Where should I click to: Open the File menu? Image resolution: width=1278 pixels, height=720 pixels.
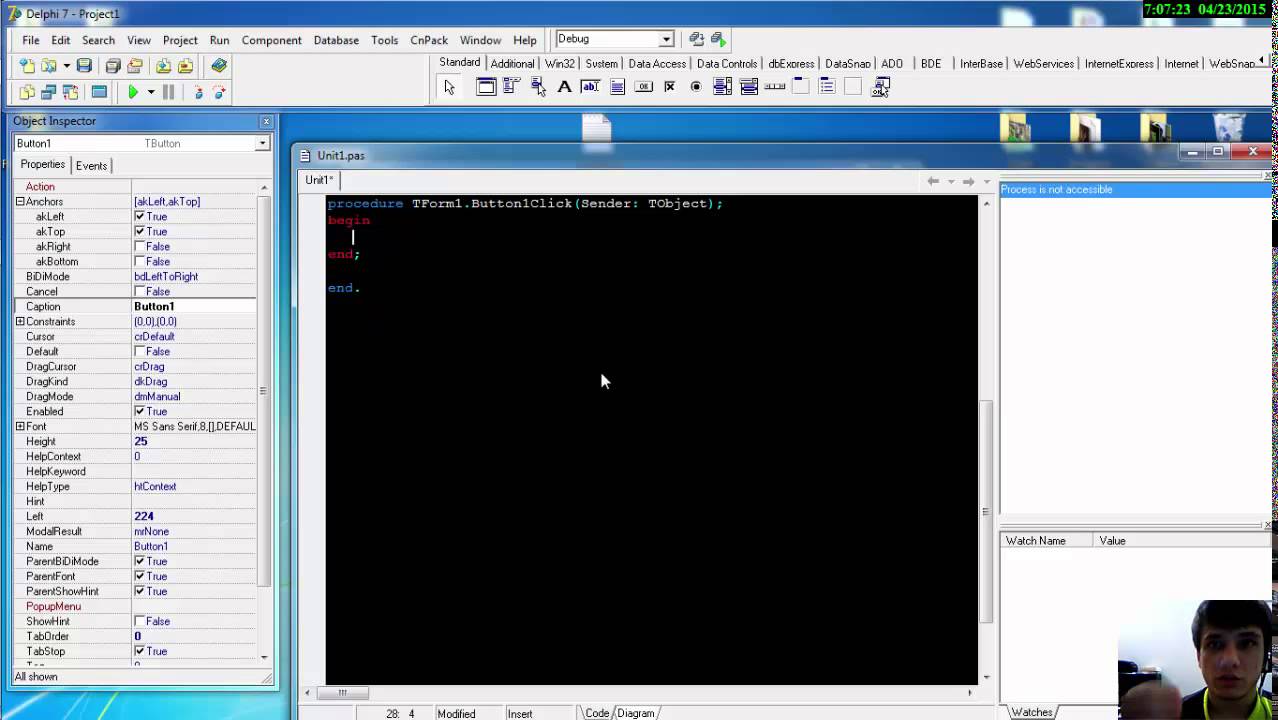point(31,40)
